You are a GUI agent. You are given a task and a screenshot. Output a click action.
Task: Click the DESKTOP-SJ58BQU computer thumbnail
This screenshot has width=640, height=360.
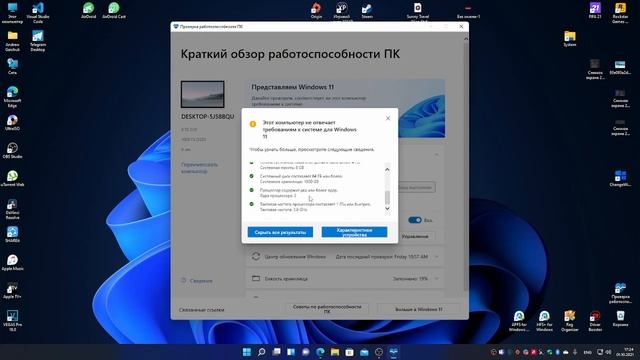(x=202, y=94)
